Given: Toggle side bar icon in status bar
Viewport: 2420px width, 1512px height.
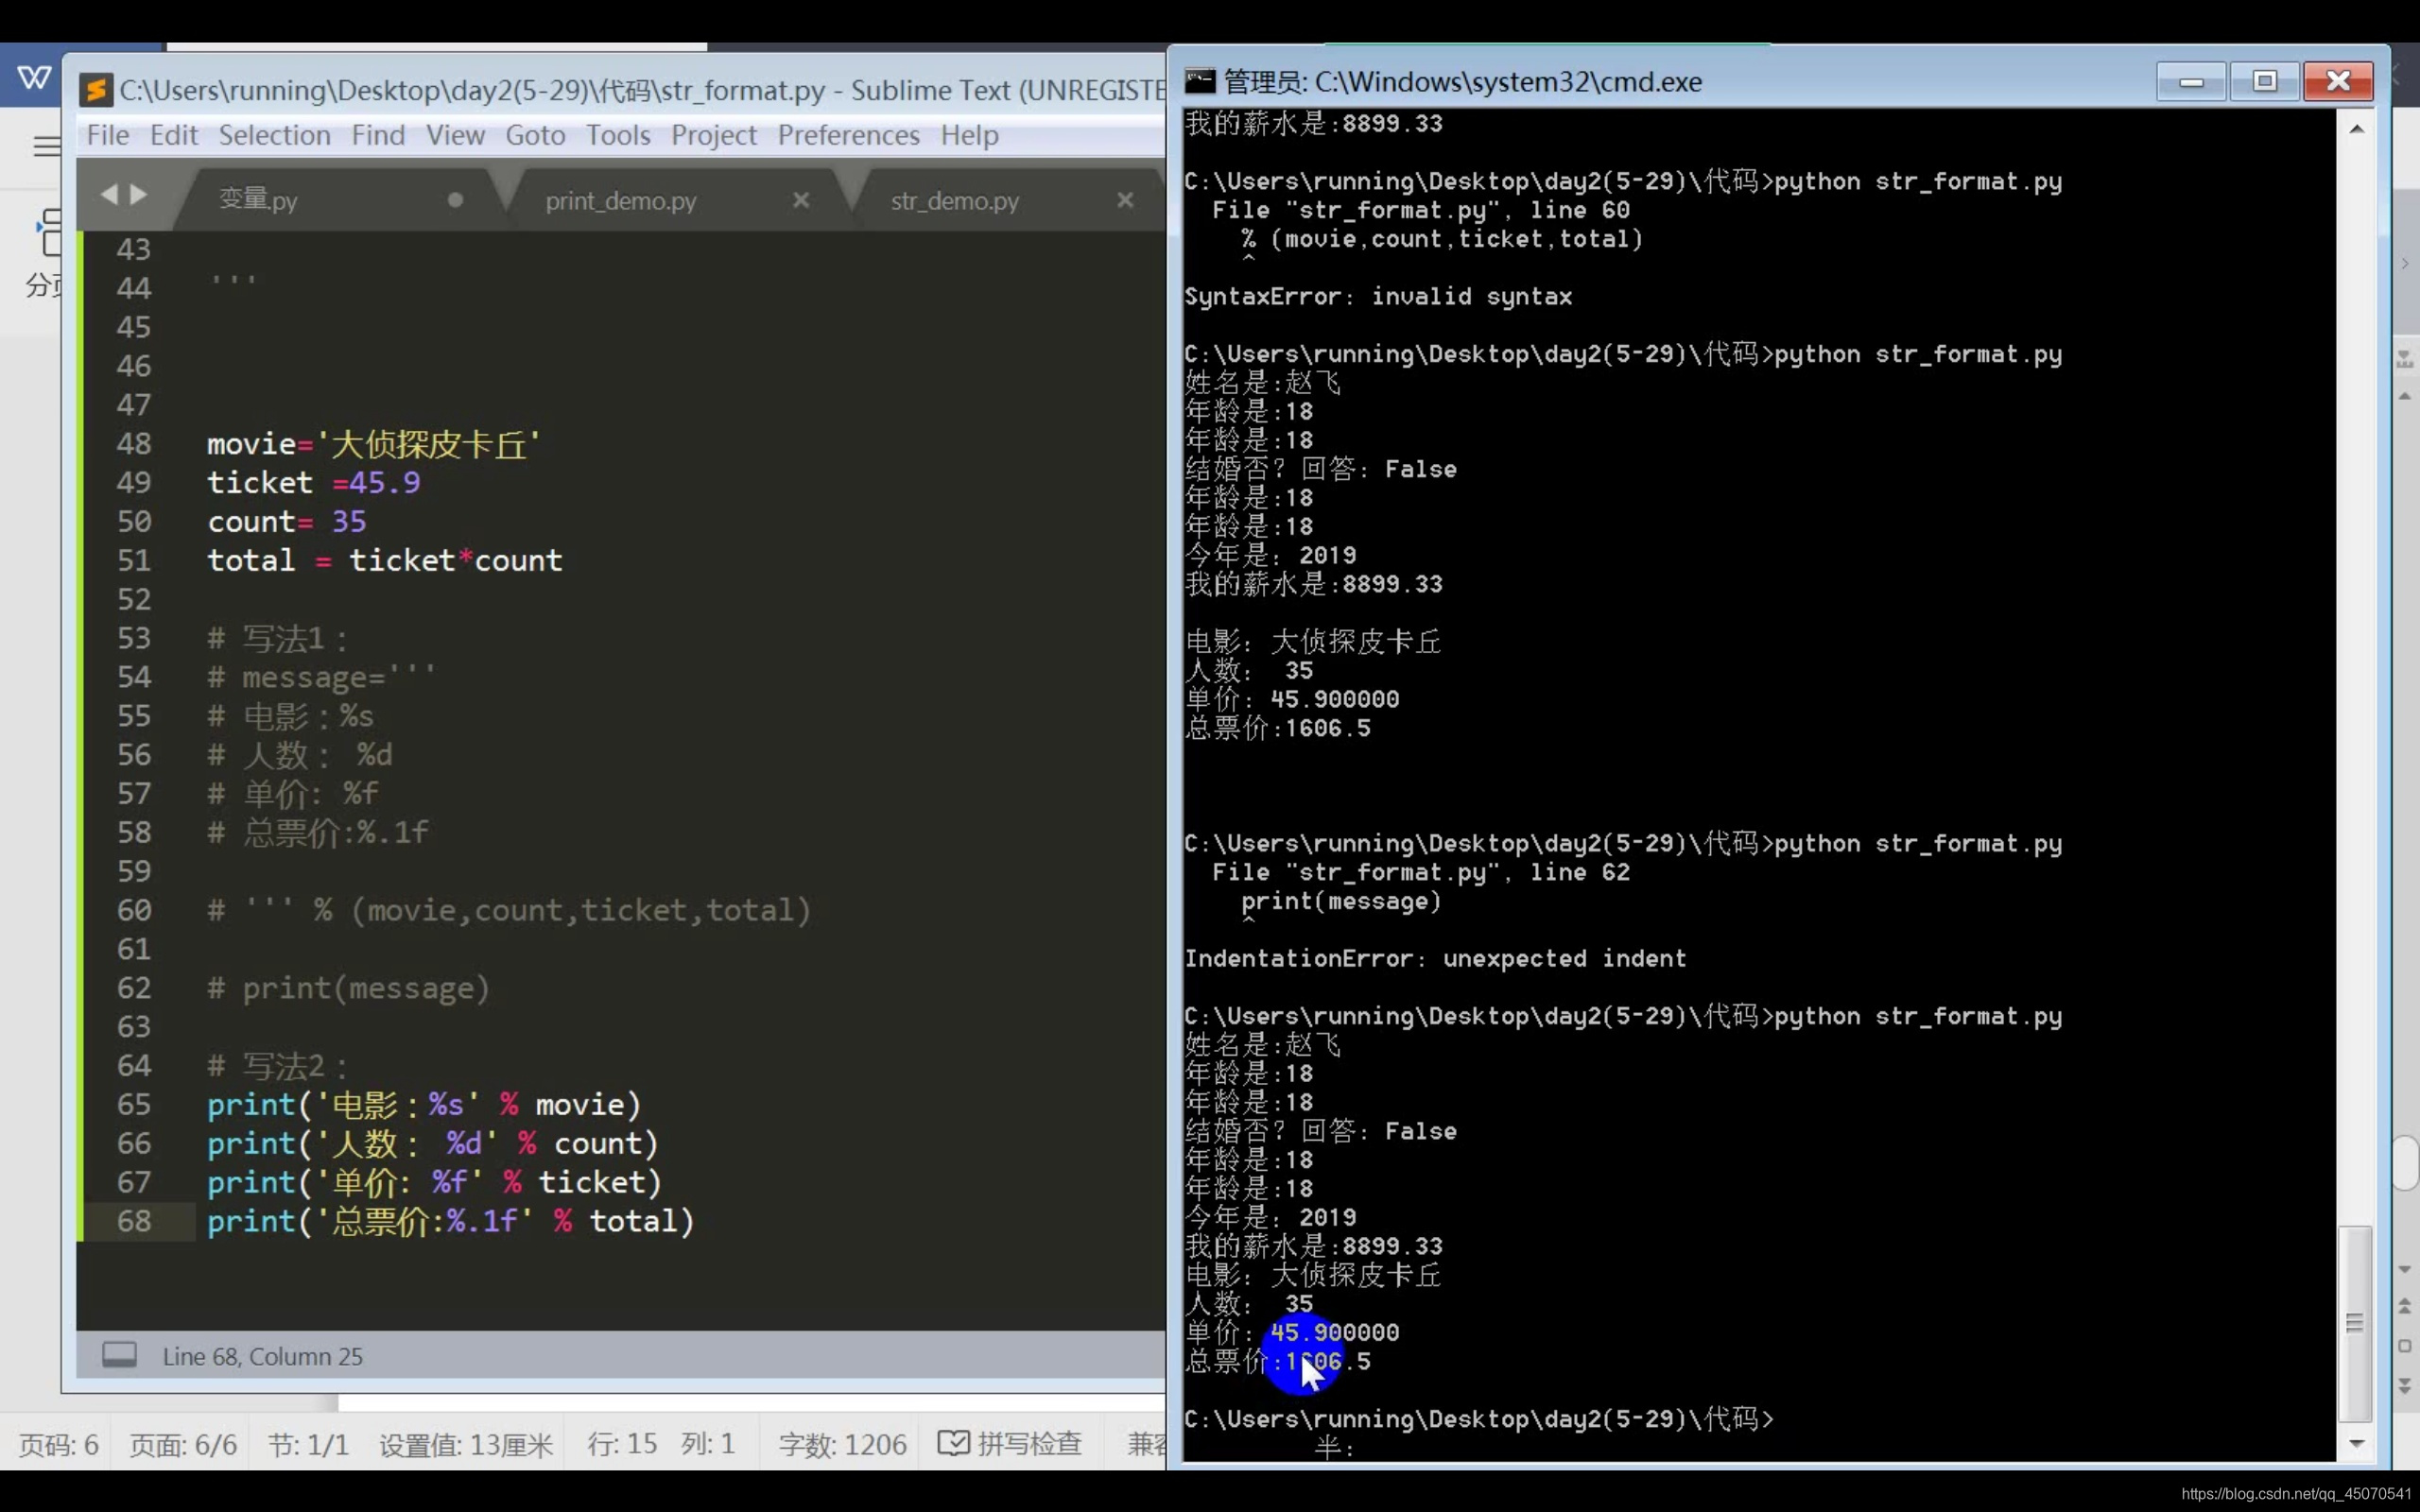Looking at the screenshot, I should (x=119, y=1355).
